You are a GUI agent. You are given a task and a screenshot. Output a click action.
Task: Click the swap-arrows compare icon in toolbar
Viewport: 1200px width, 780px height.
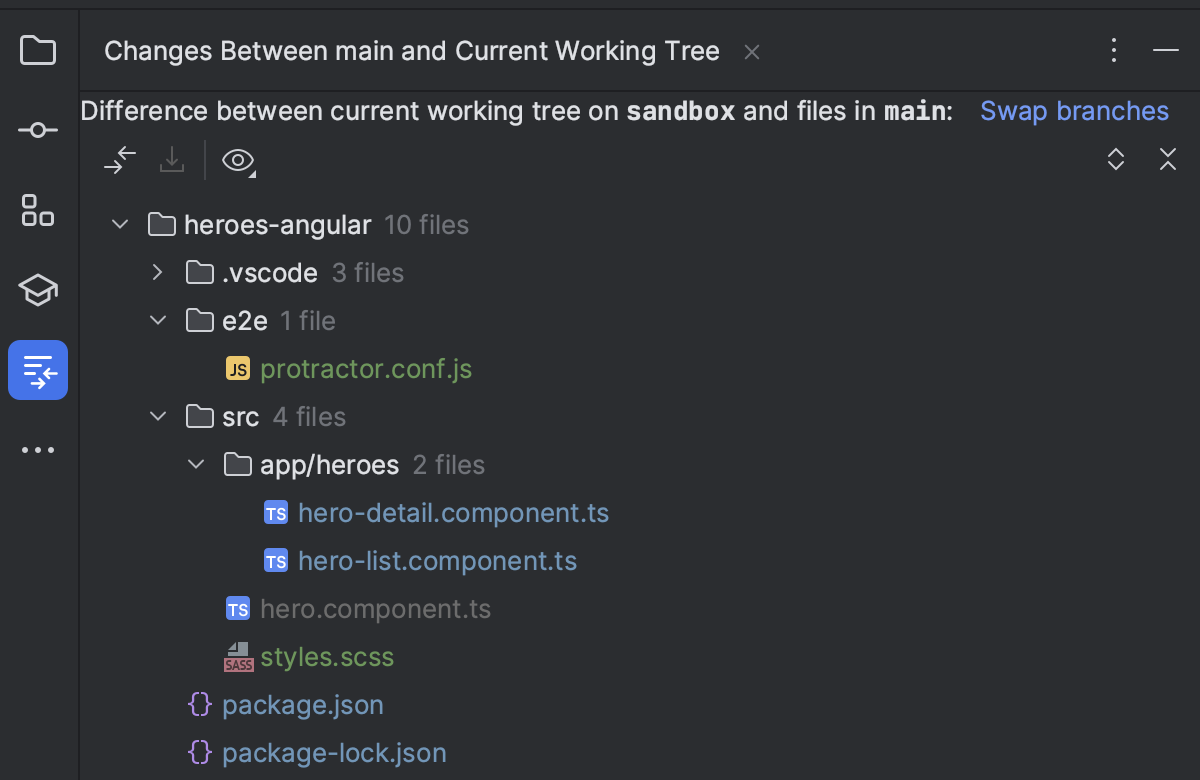tap(119, 159)
